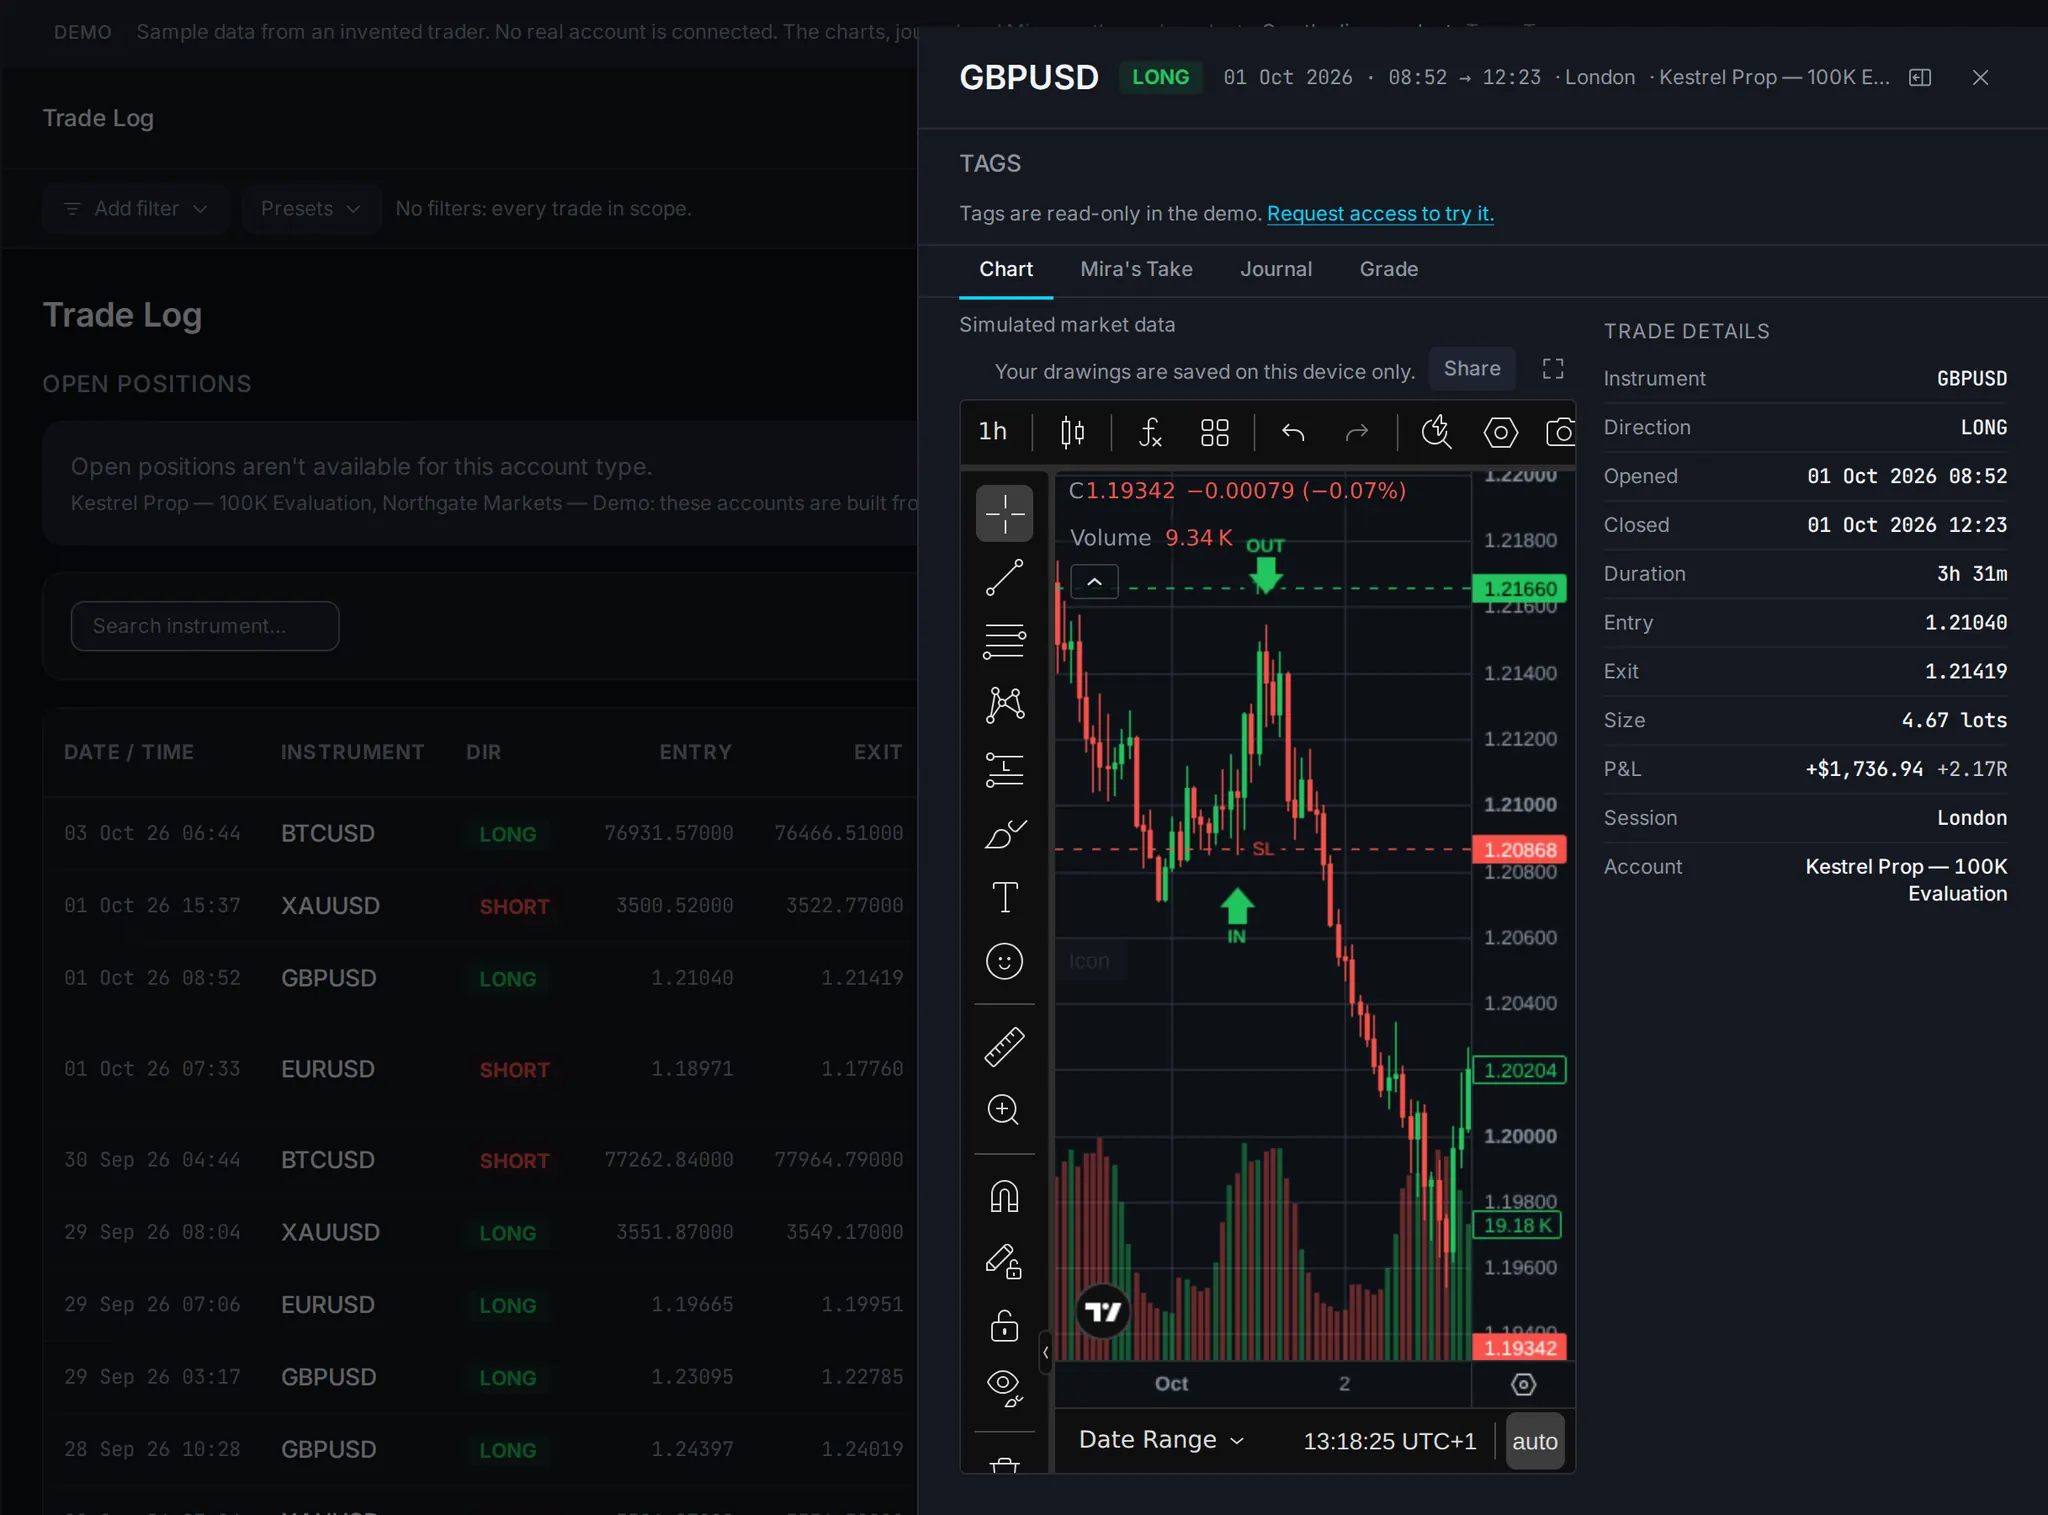The image size is (2048, 1515).
Task: Click Request access to try it link
Action: tap(1380, 213)
